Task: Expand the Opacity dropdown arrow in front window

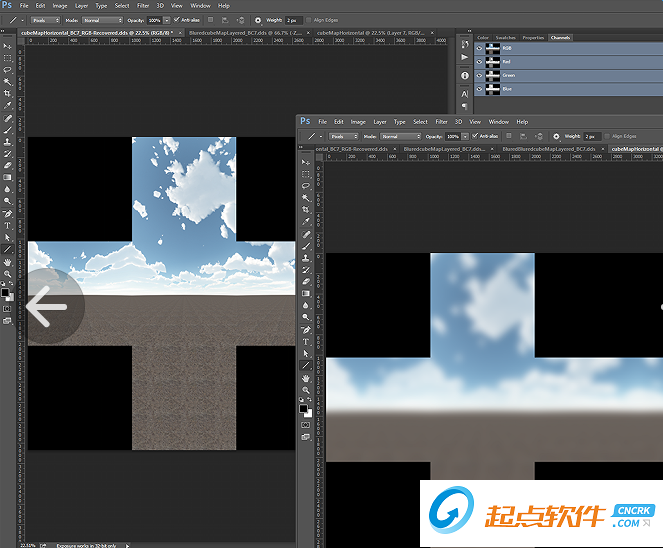Action: pyautogui.click(x=466, y=136)
